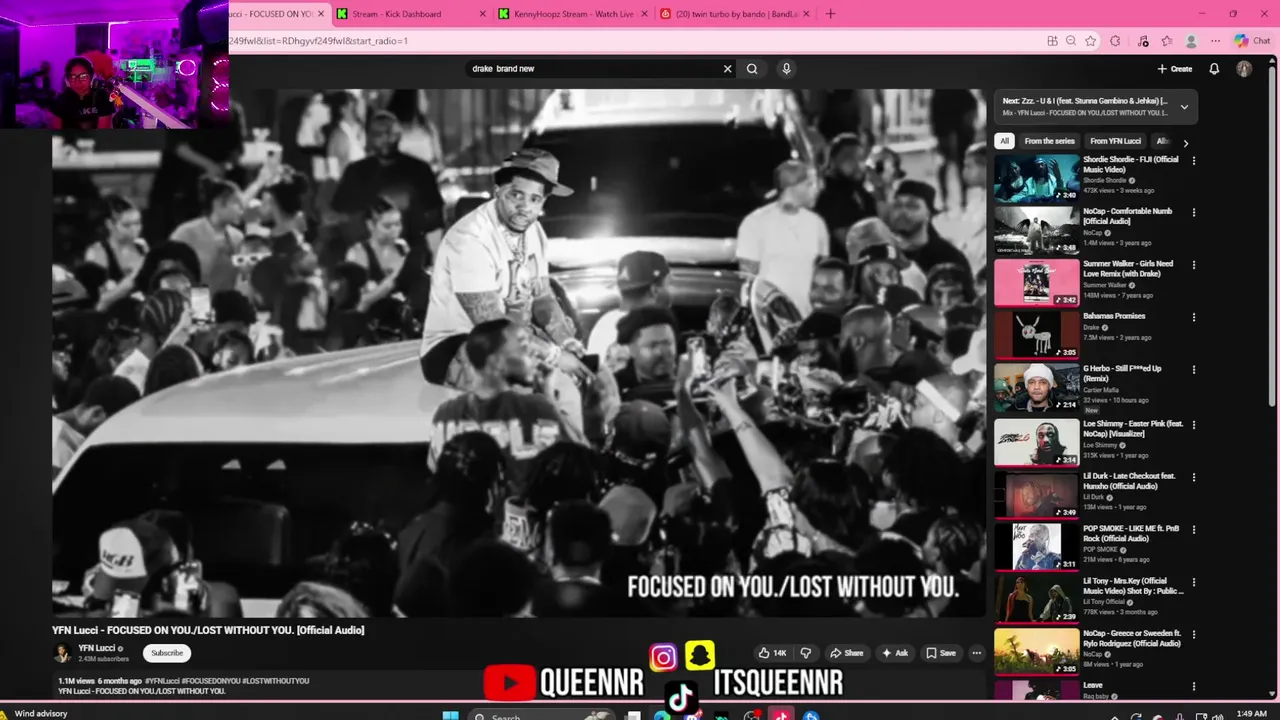1280x720 pixels.
Task: Show more filter chips with right chevron
Action: 1186,143
